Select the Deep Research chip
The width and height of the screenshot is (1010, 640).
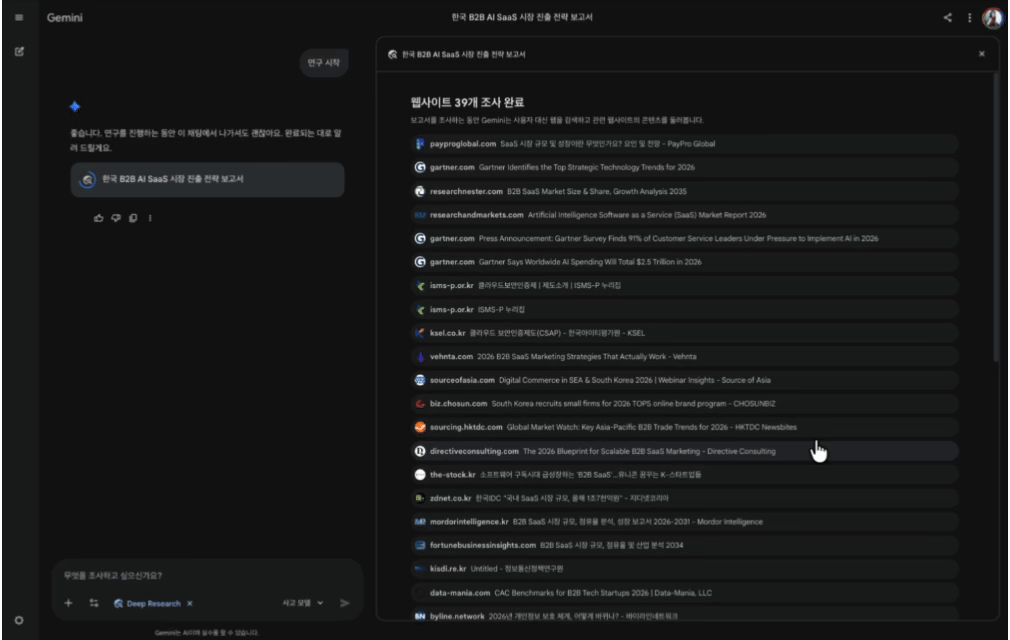click(x=148, y=603)
